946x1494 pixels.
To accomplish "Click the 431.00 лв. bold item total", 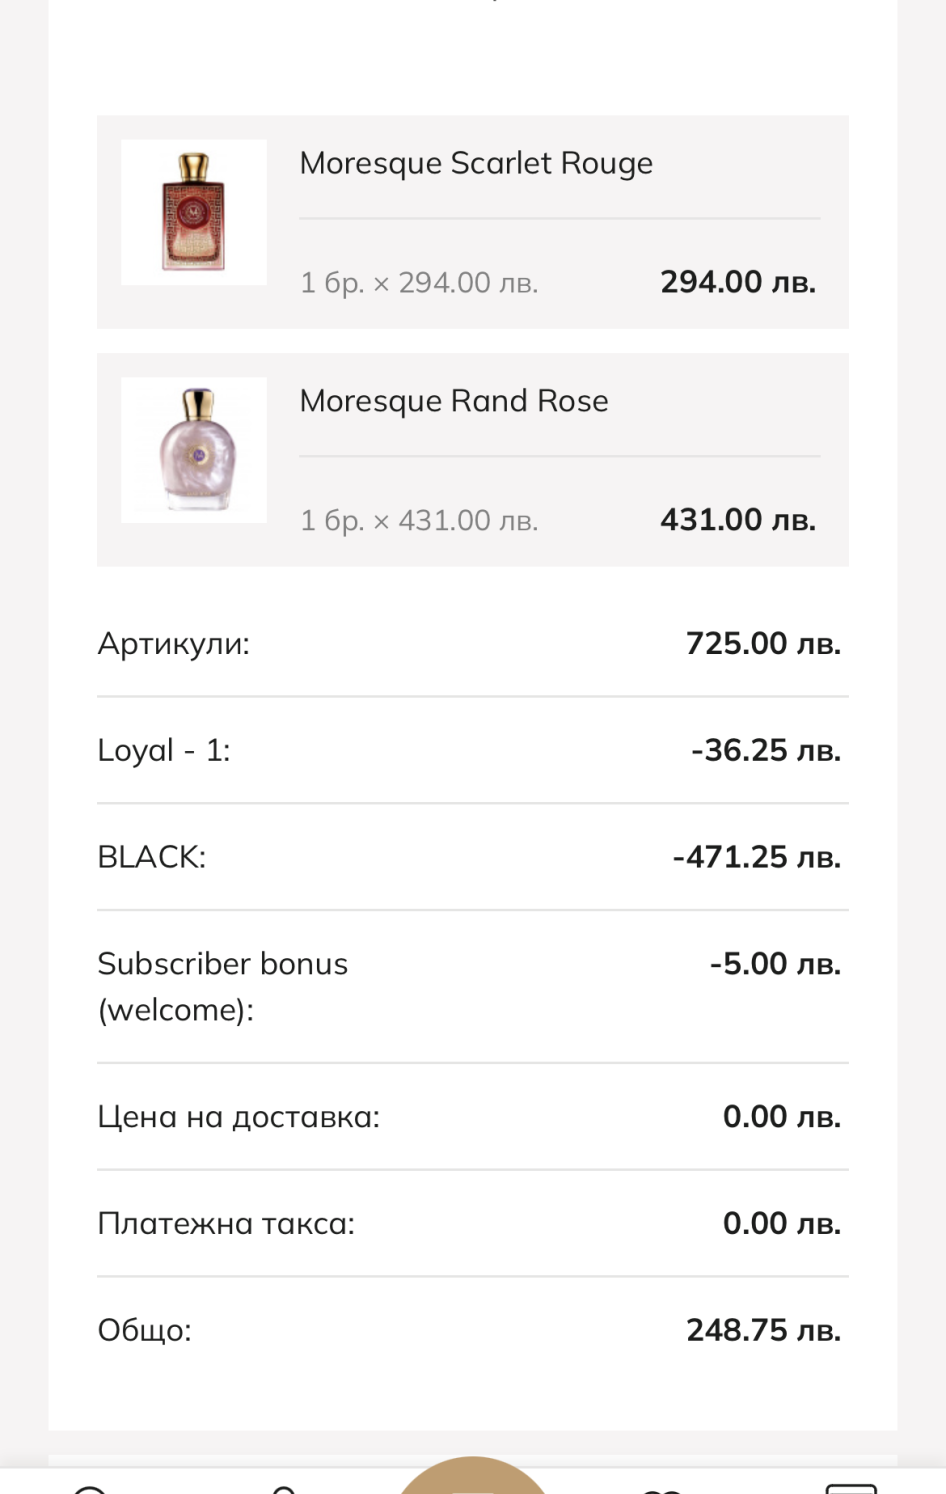I will point(738,520).
